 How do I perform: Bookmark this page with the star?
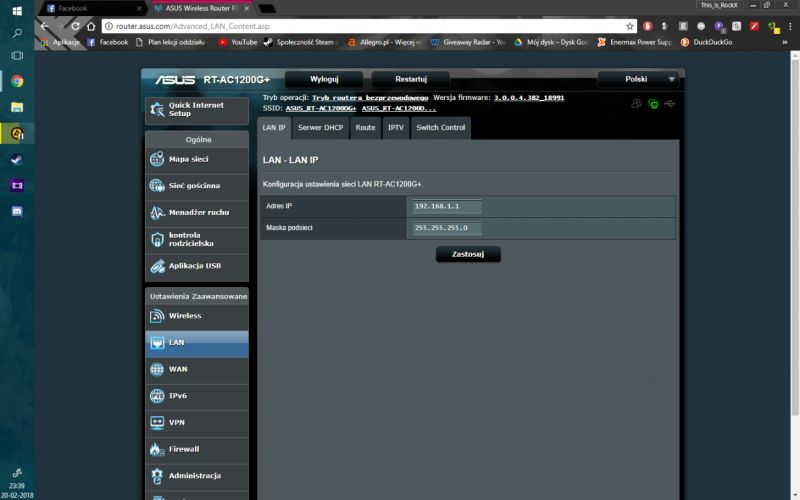tap(630, 26)
